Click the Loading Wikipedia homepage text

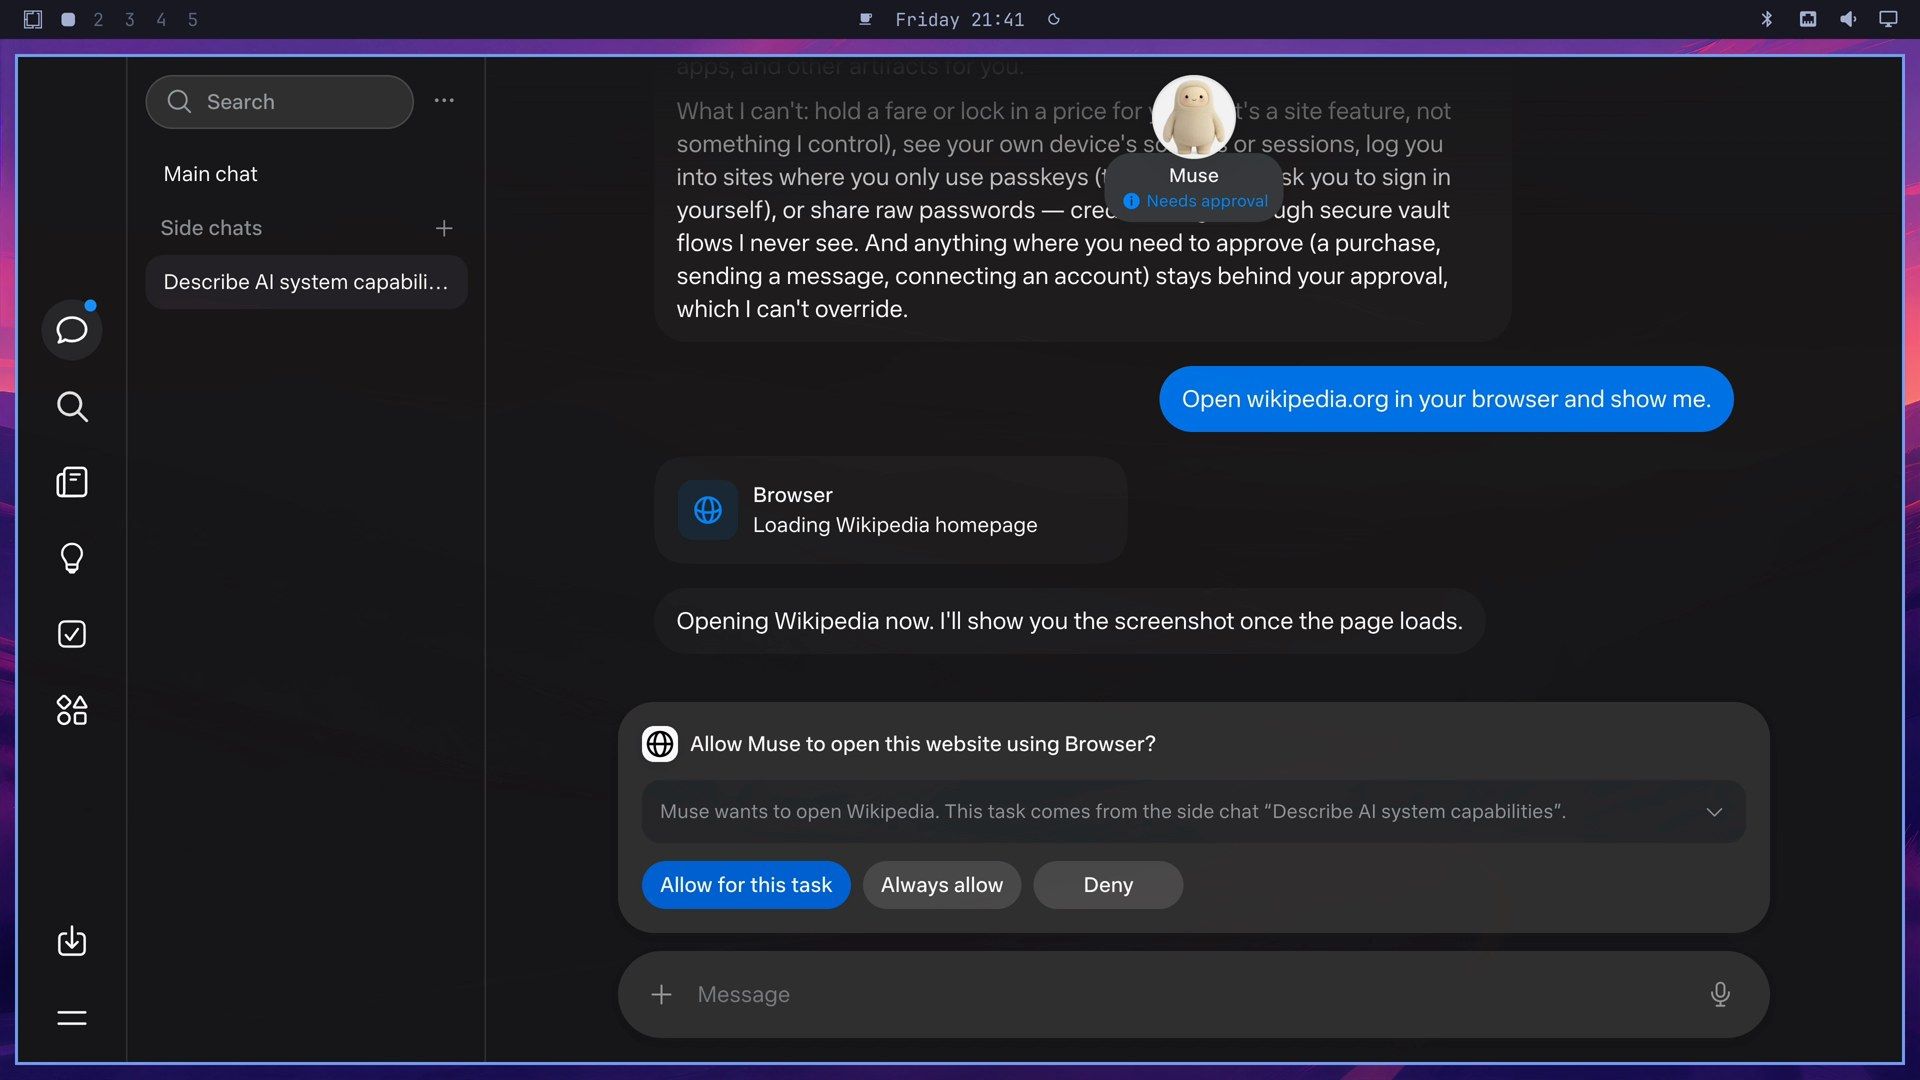coord(895,525)
